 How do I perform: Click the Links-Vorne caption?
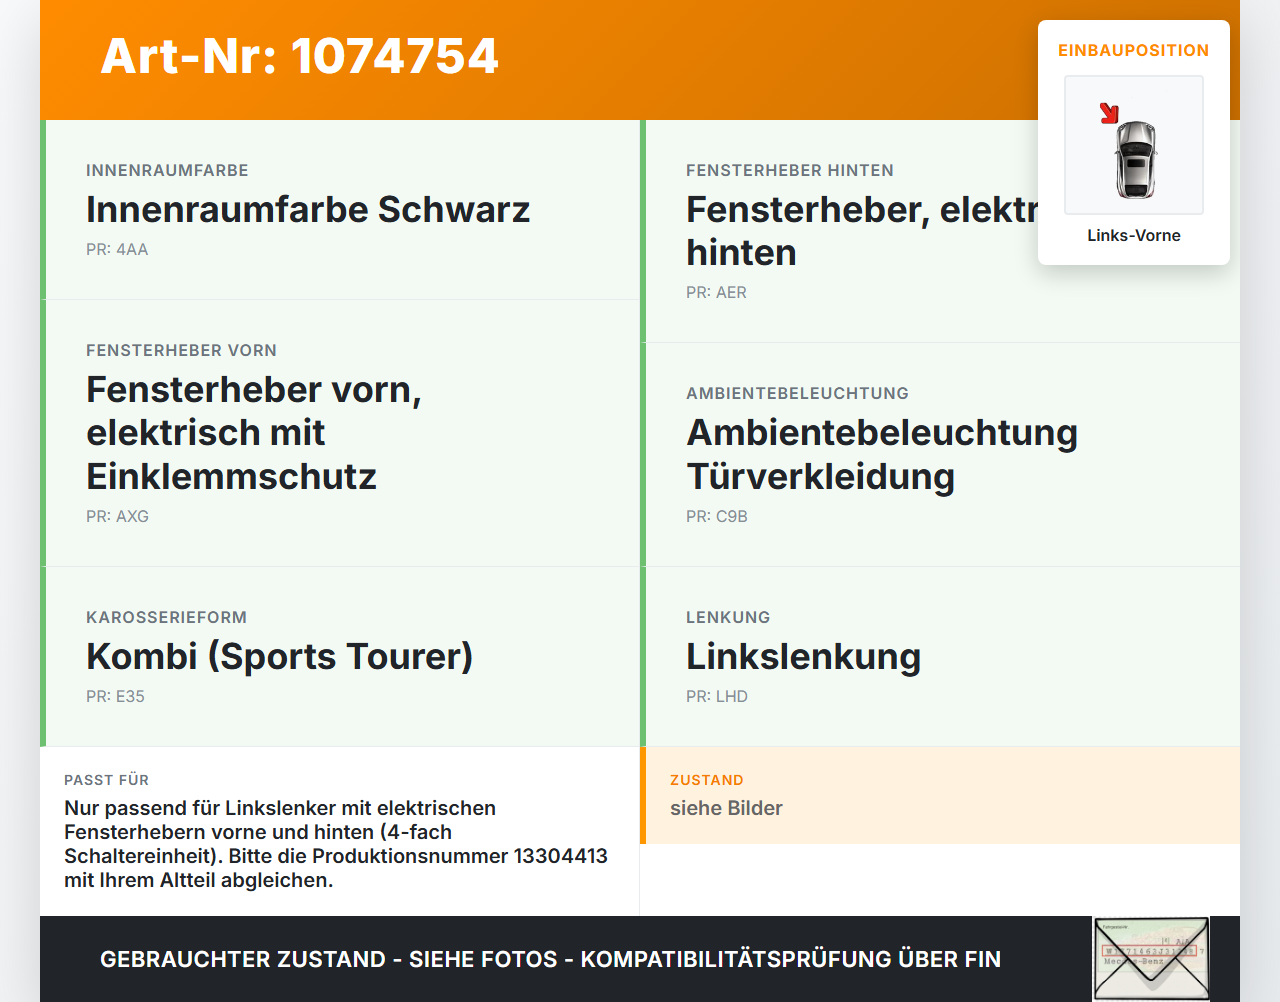[x=1134, y=235]
